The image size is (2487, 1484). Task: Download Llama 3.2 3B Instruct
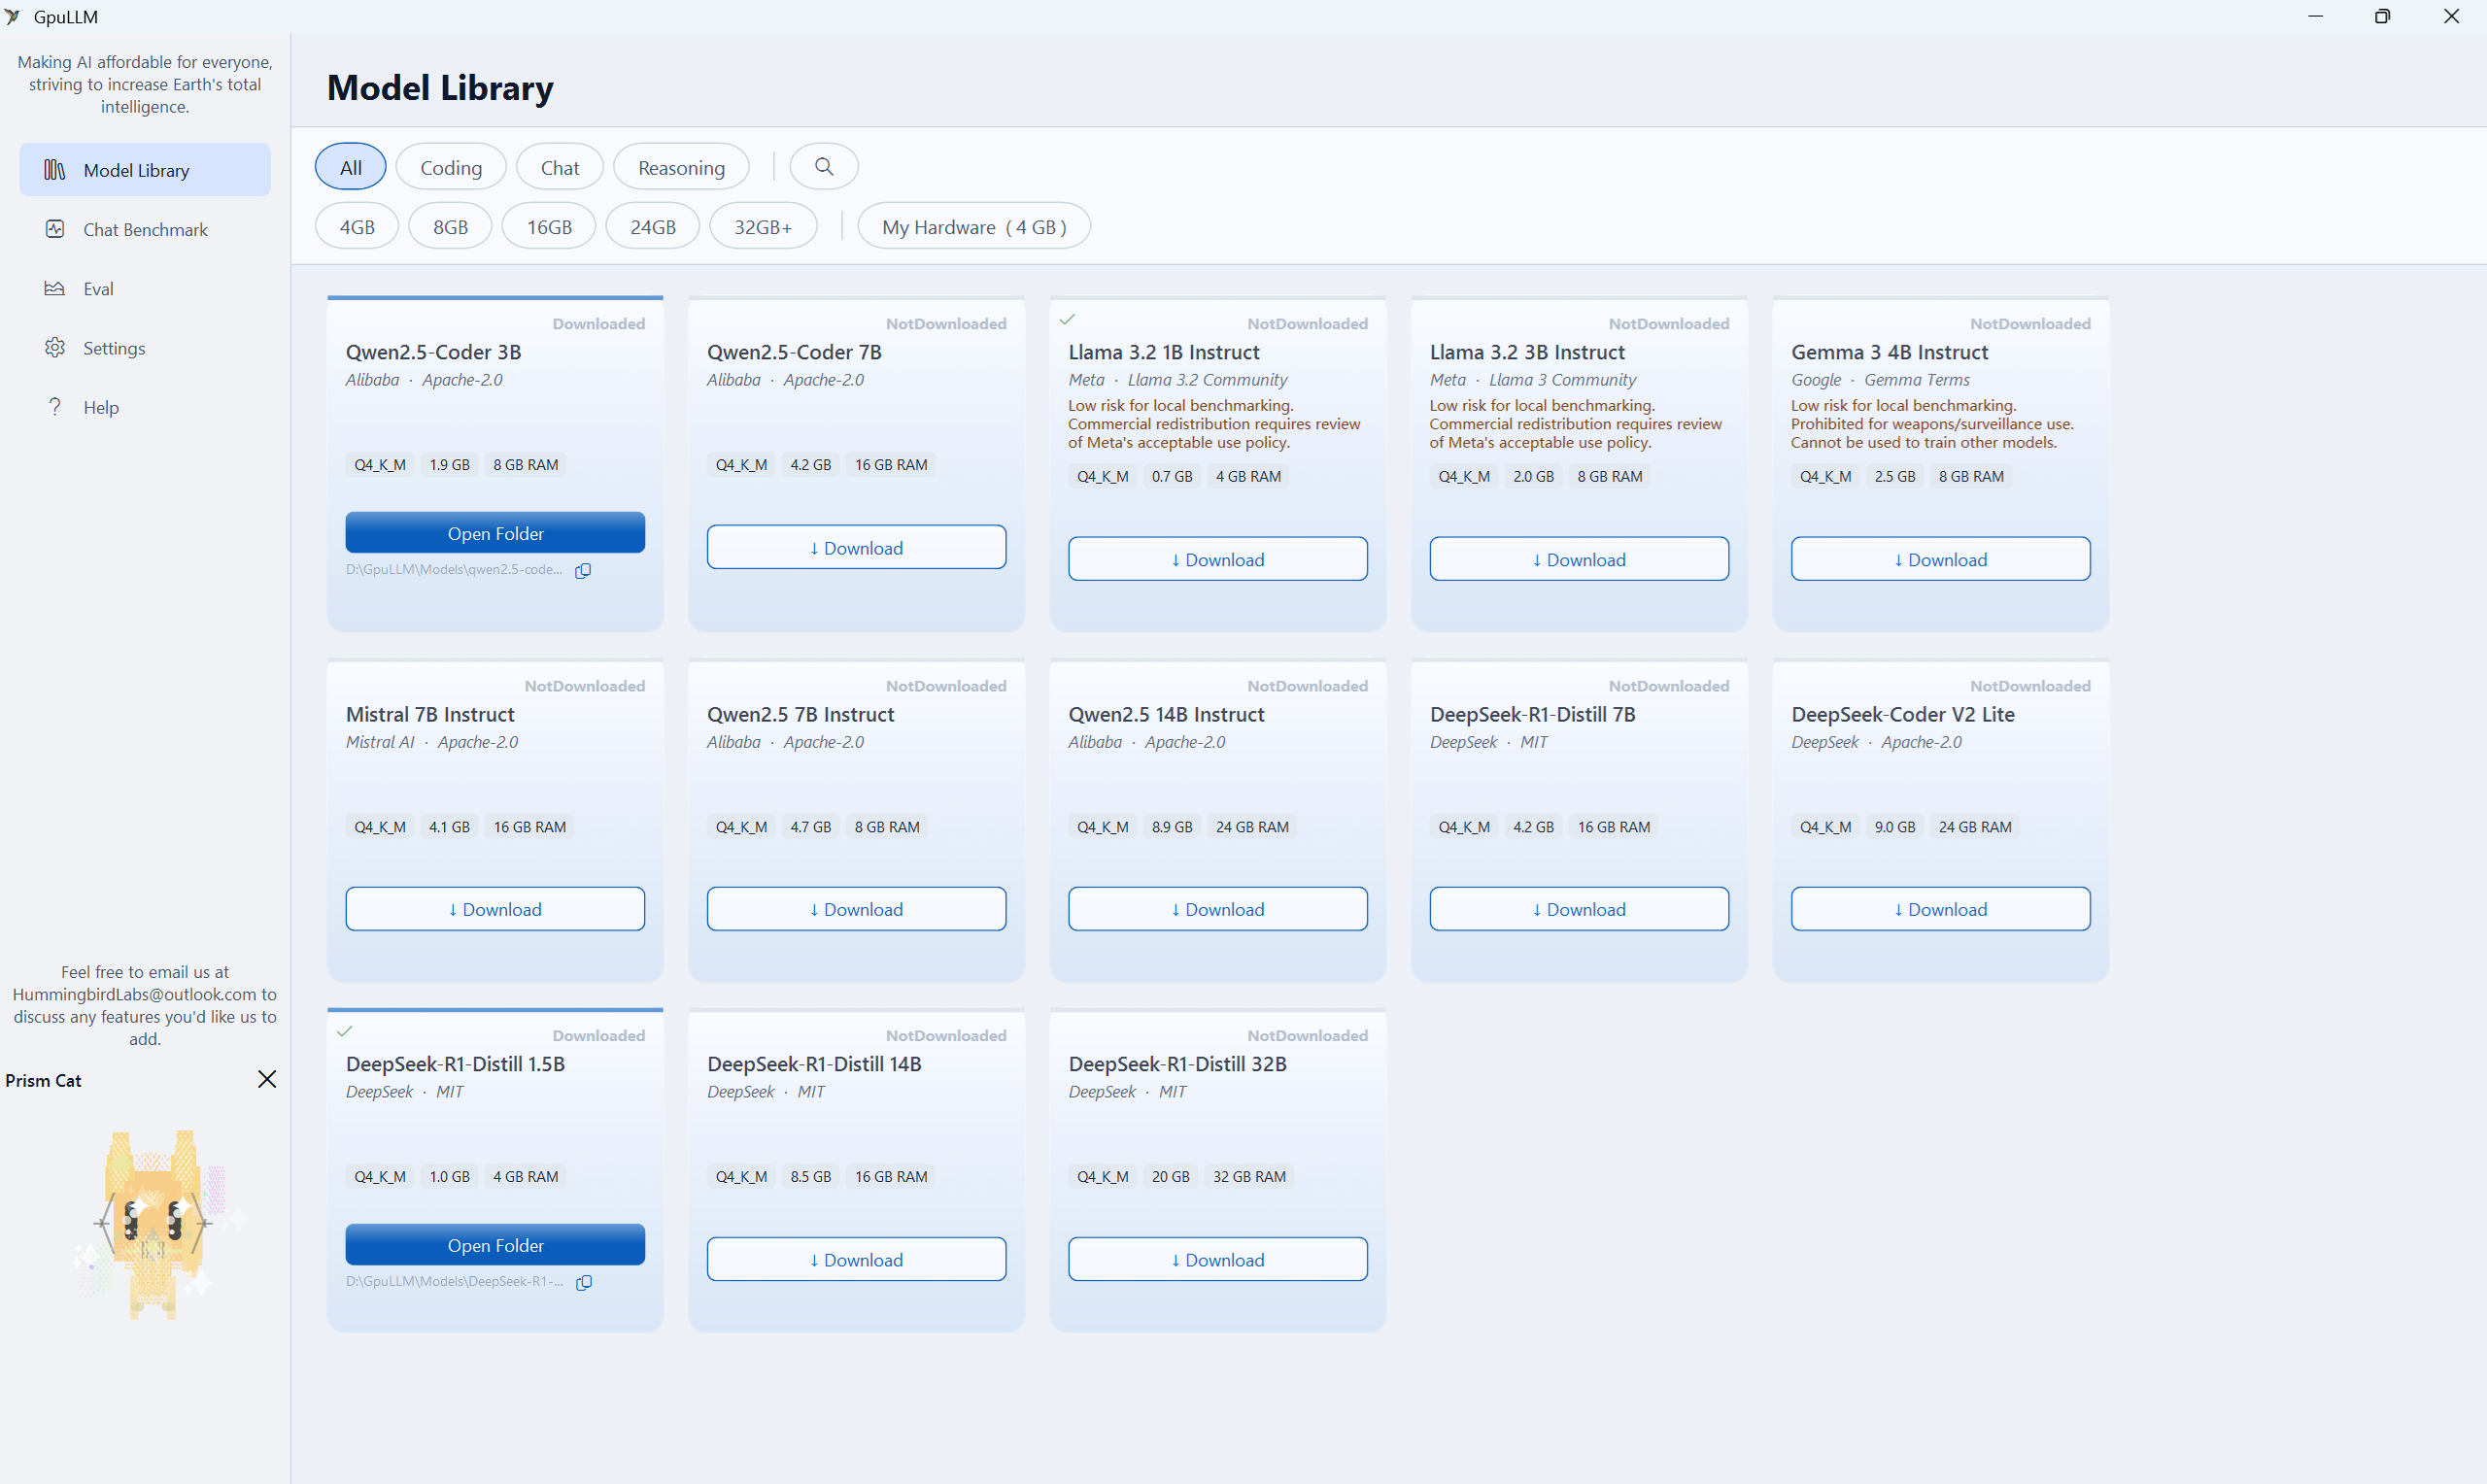pyautogui.click(x=1579, y=559)
